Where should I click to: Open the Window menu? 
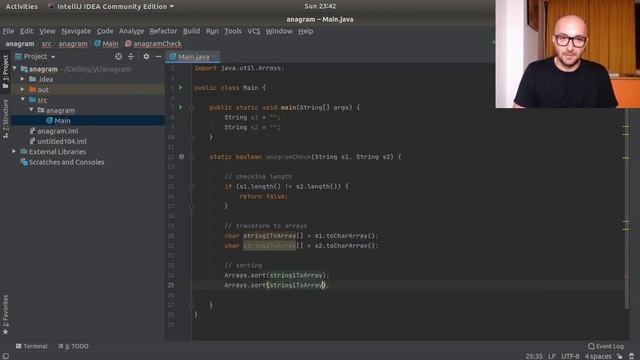coord(279,31)
